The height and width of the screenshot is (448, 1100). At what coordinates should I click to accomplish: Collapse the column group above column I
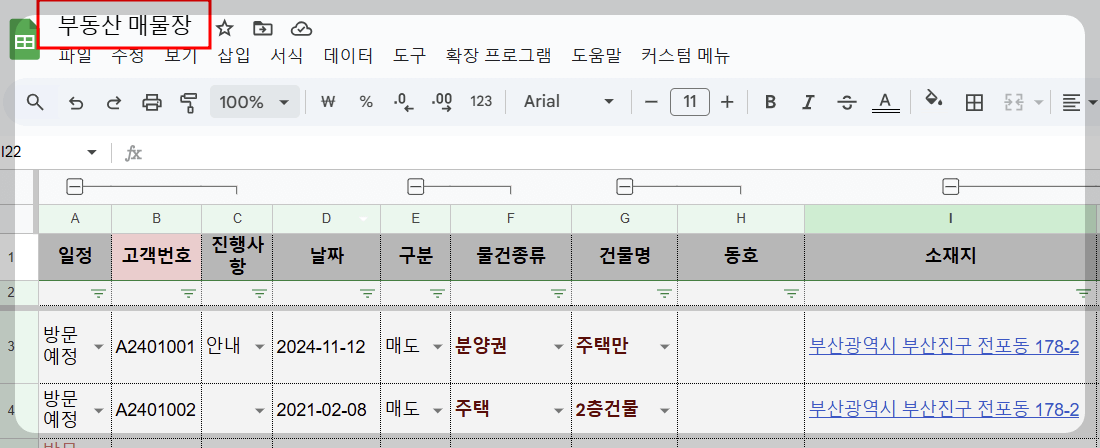click(951, 186)
